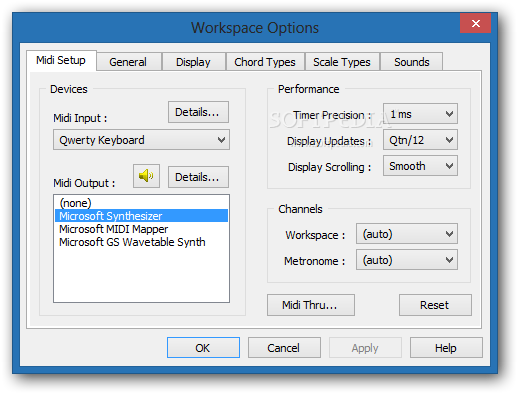Close the Workspace Options dialog

click(x=475, y=23)
